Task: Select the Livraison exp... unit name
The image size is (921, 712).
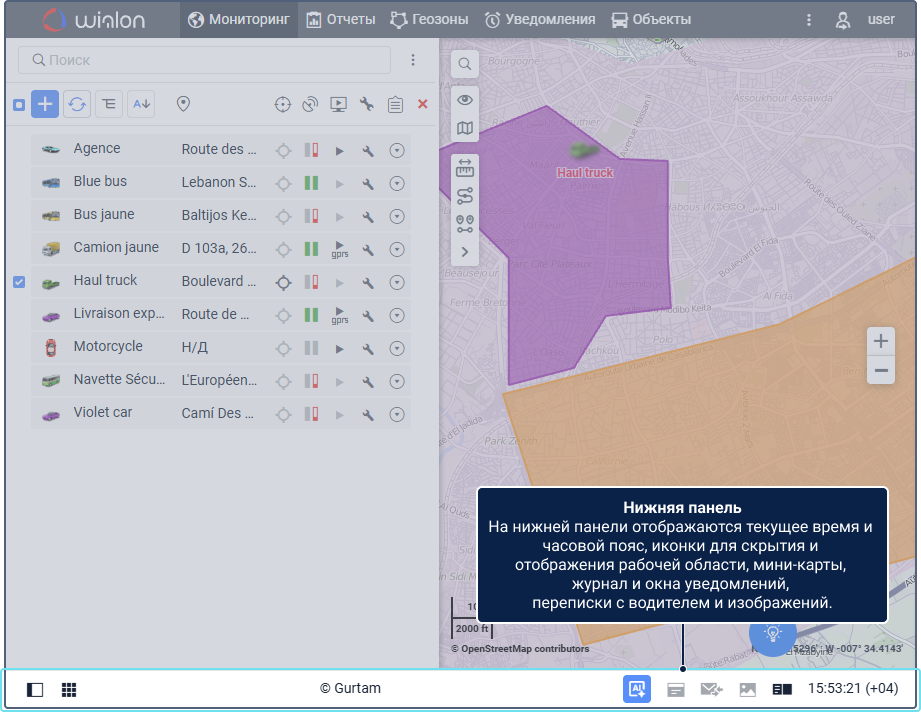Action: (x=119, y=313)
